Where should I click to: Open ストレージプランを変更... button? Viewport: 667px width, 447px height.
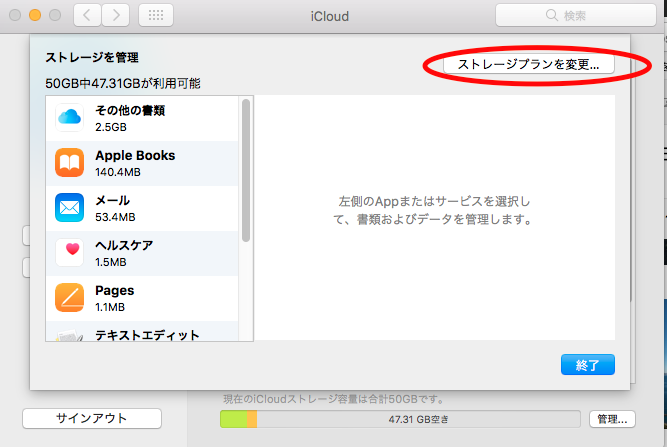point(528,64)
